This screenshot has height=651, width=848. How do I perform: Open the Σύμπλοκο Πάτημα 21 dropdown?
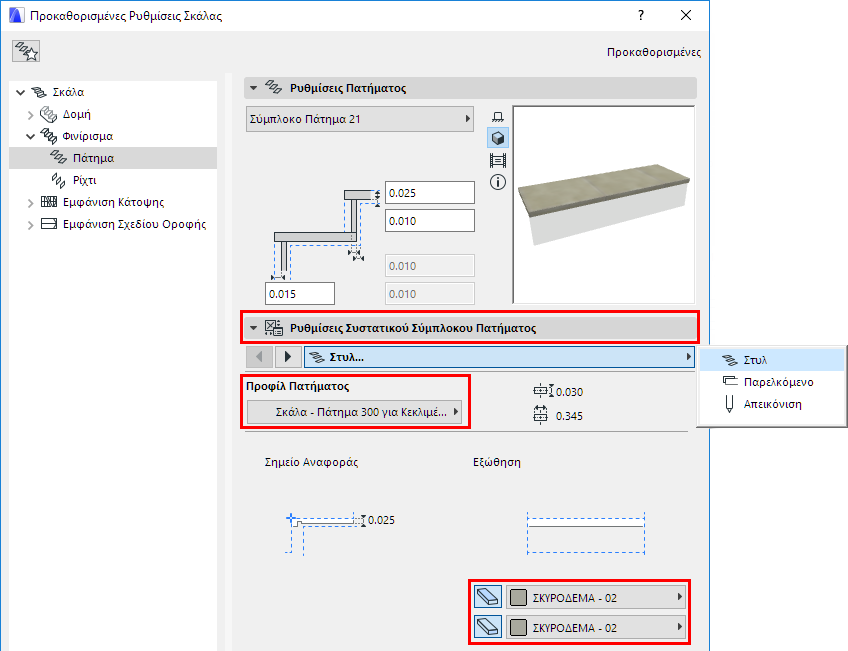pos(360,119)
